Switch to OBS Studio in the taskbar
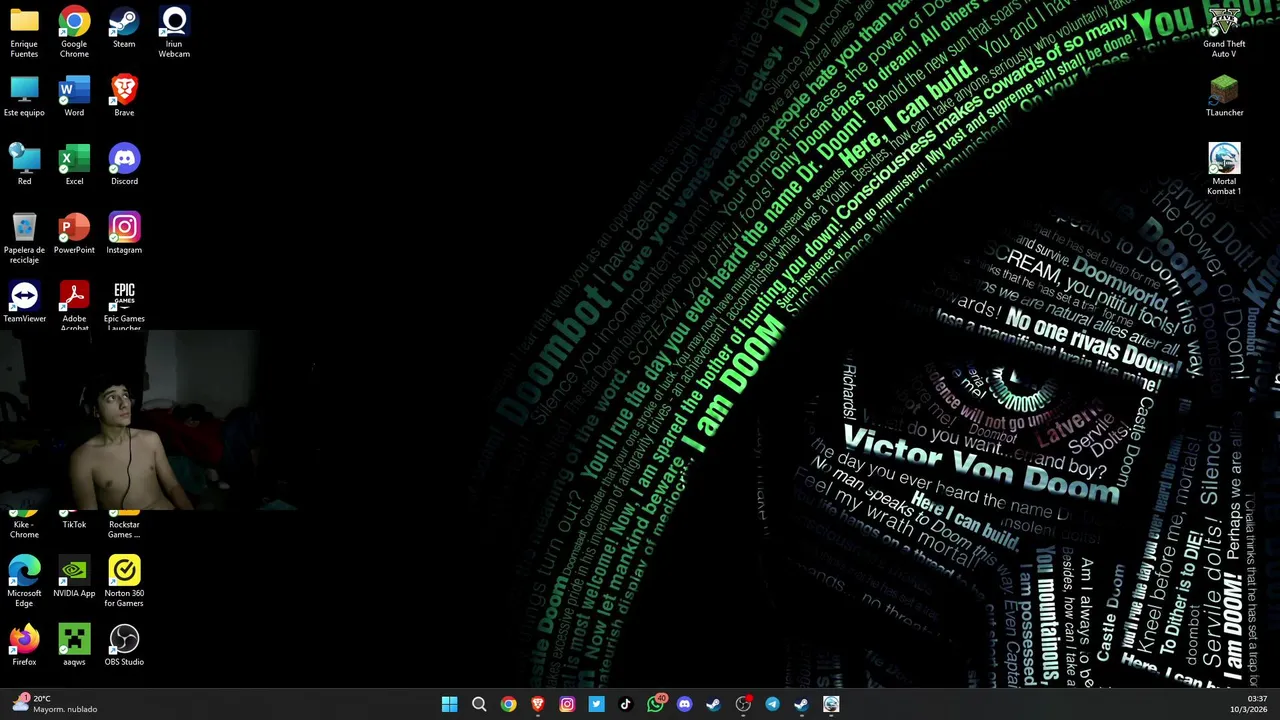1280x720 pixels. pyautogui.click(x=743, y=704)
